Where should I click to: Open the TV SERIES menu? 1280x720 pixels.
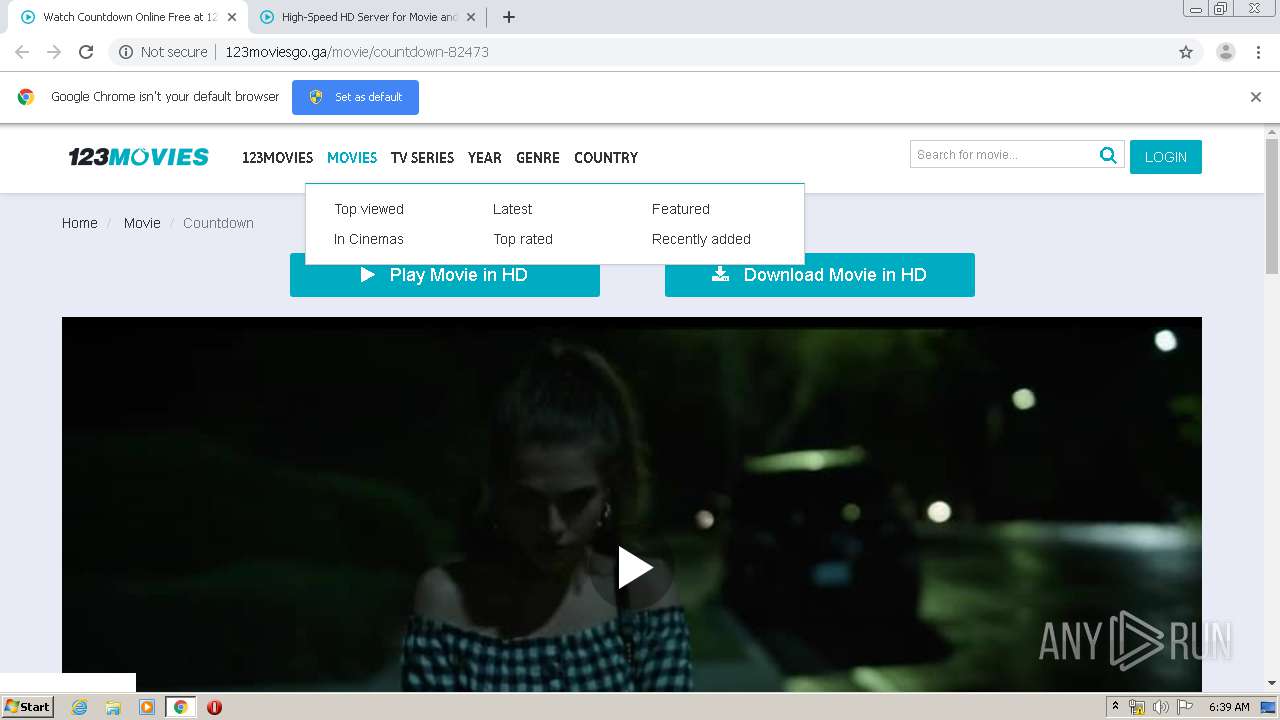422,158
